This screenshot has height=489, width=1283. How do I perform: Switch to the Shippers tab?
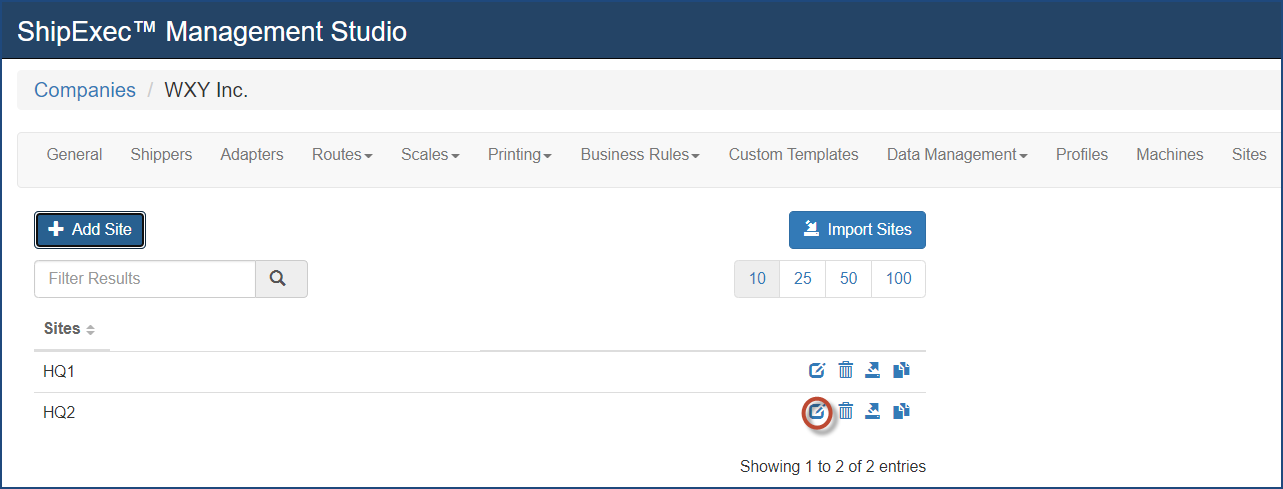click(x=161, y=155)
